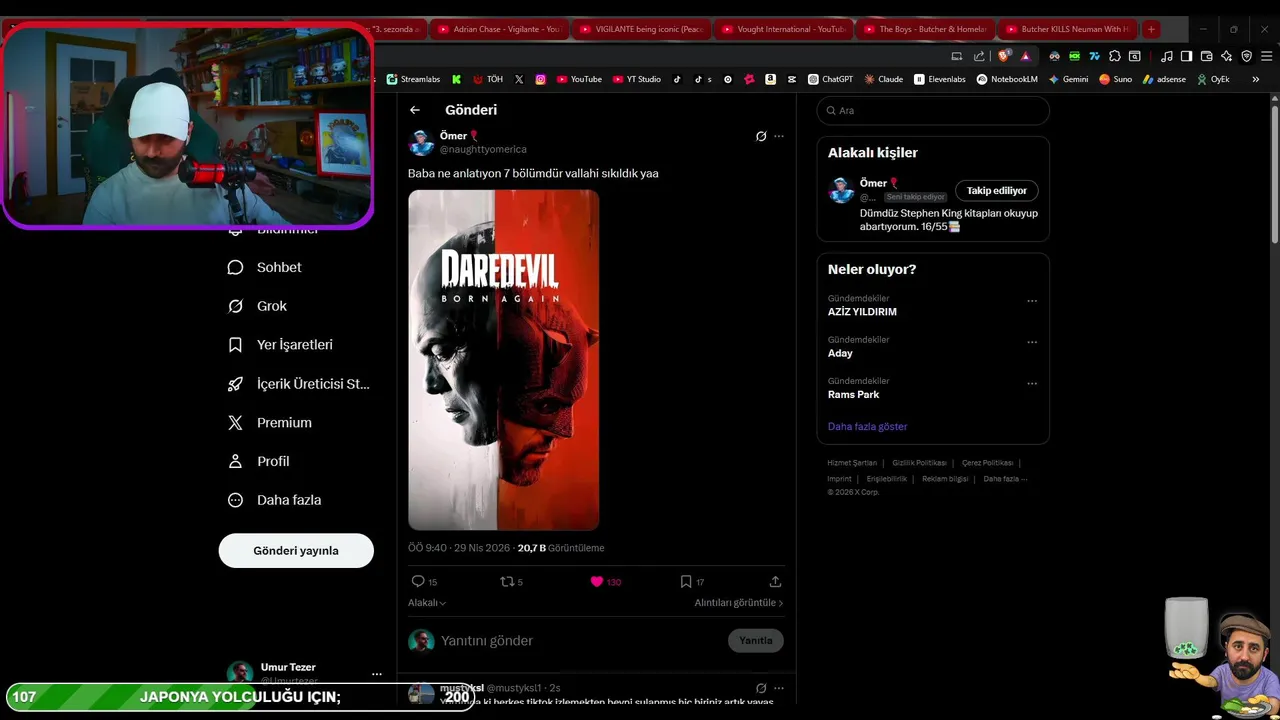Open Ömer's profile in Alakalı kişiler
This screenshot has width=1280, height=720.
[874, 184]
